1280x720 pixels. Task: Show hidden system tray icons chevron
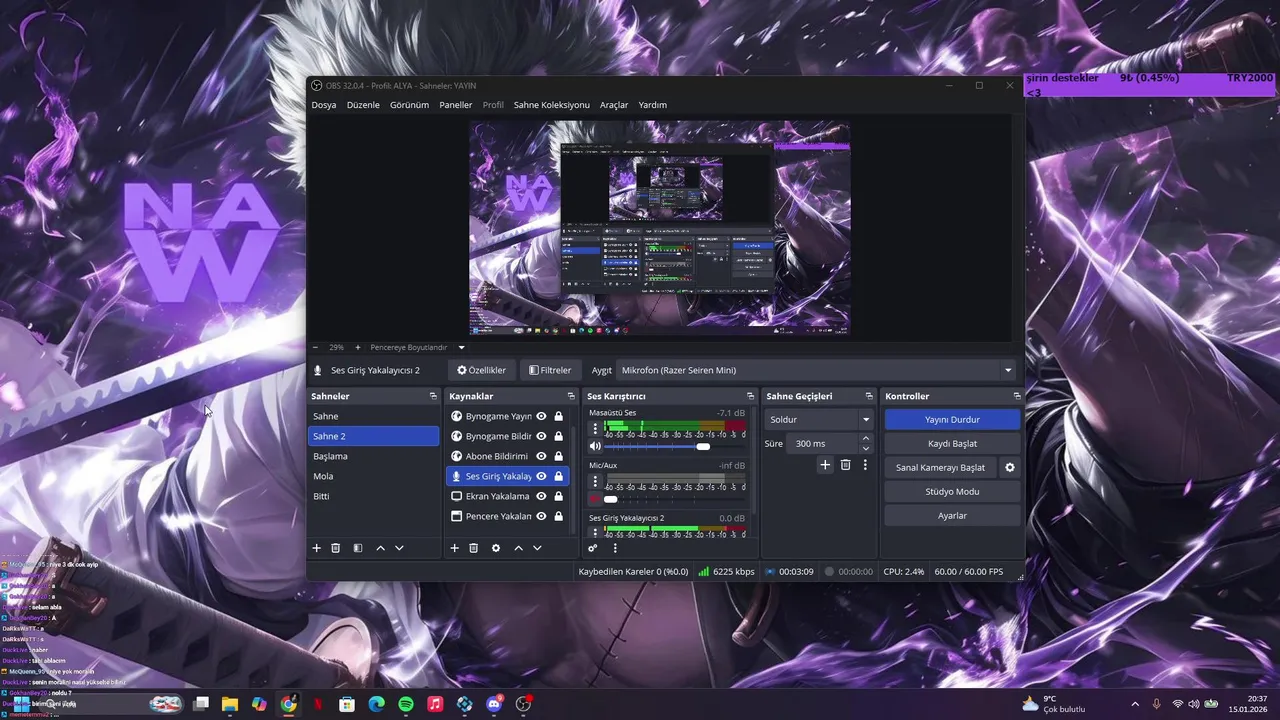[1135, 704]
